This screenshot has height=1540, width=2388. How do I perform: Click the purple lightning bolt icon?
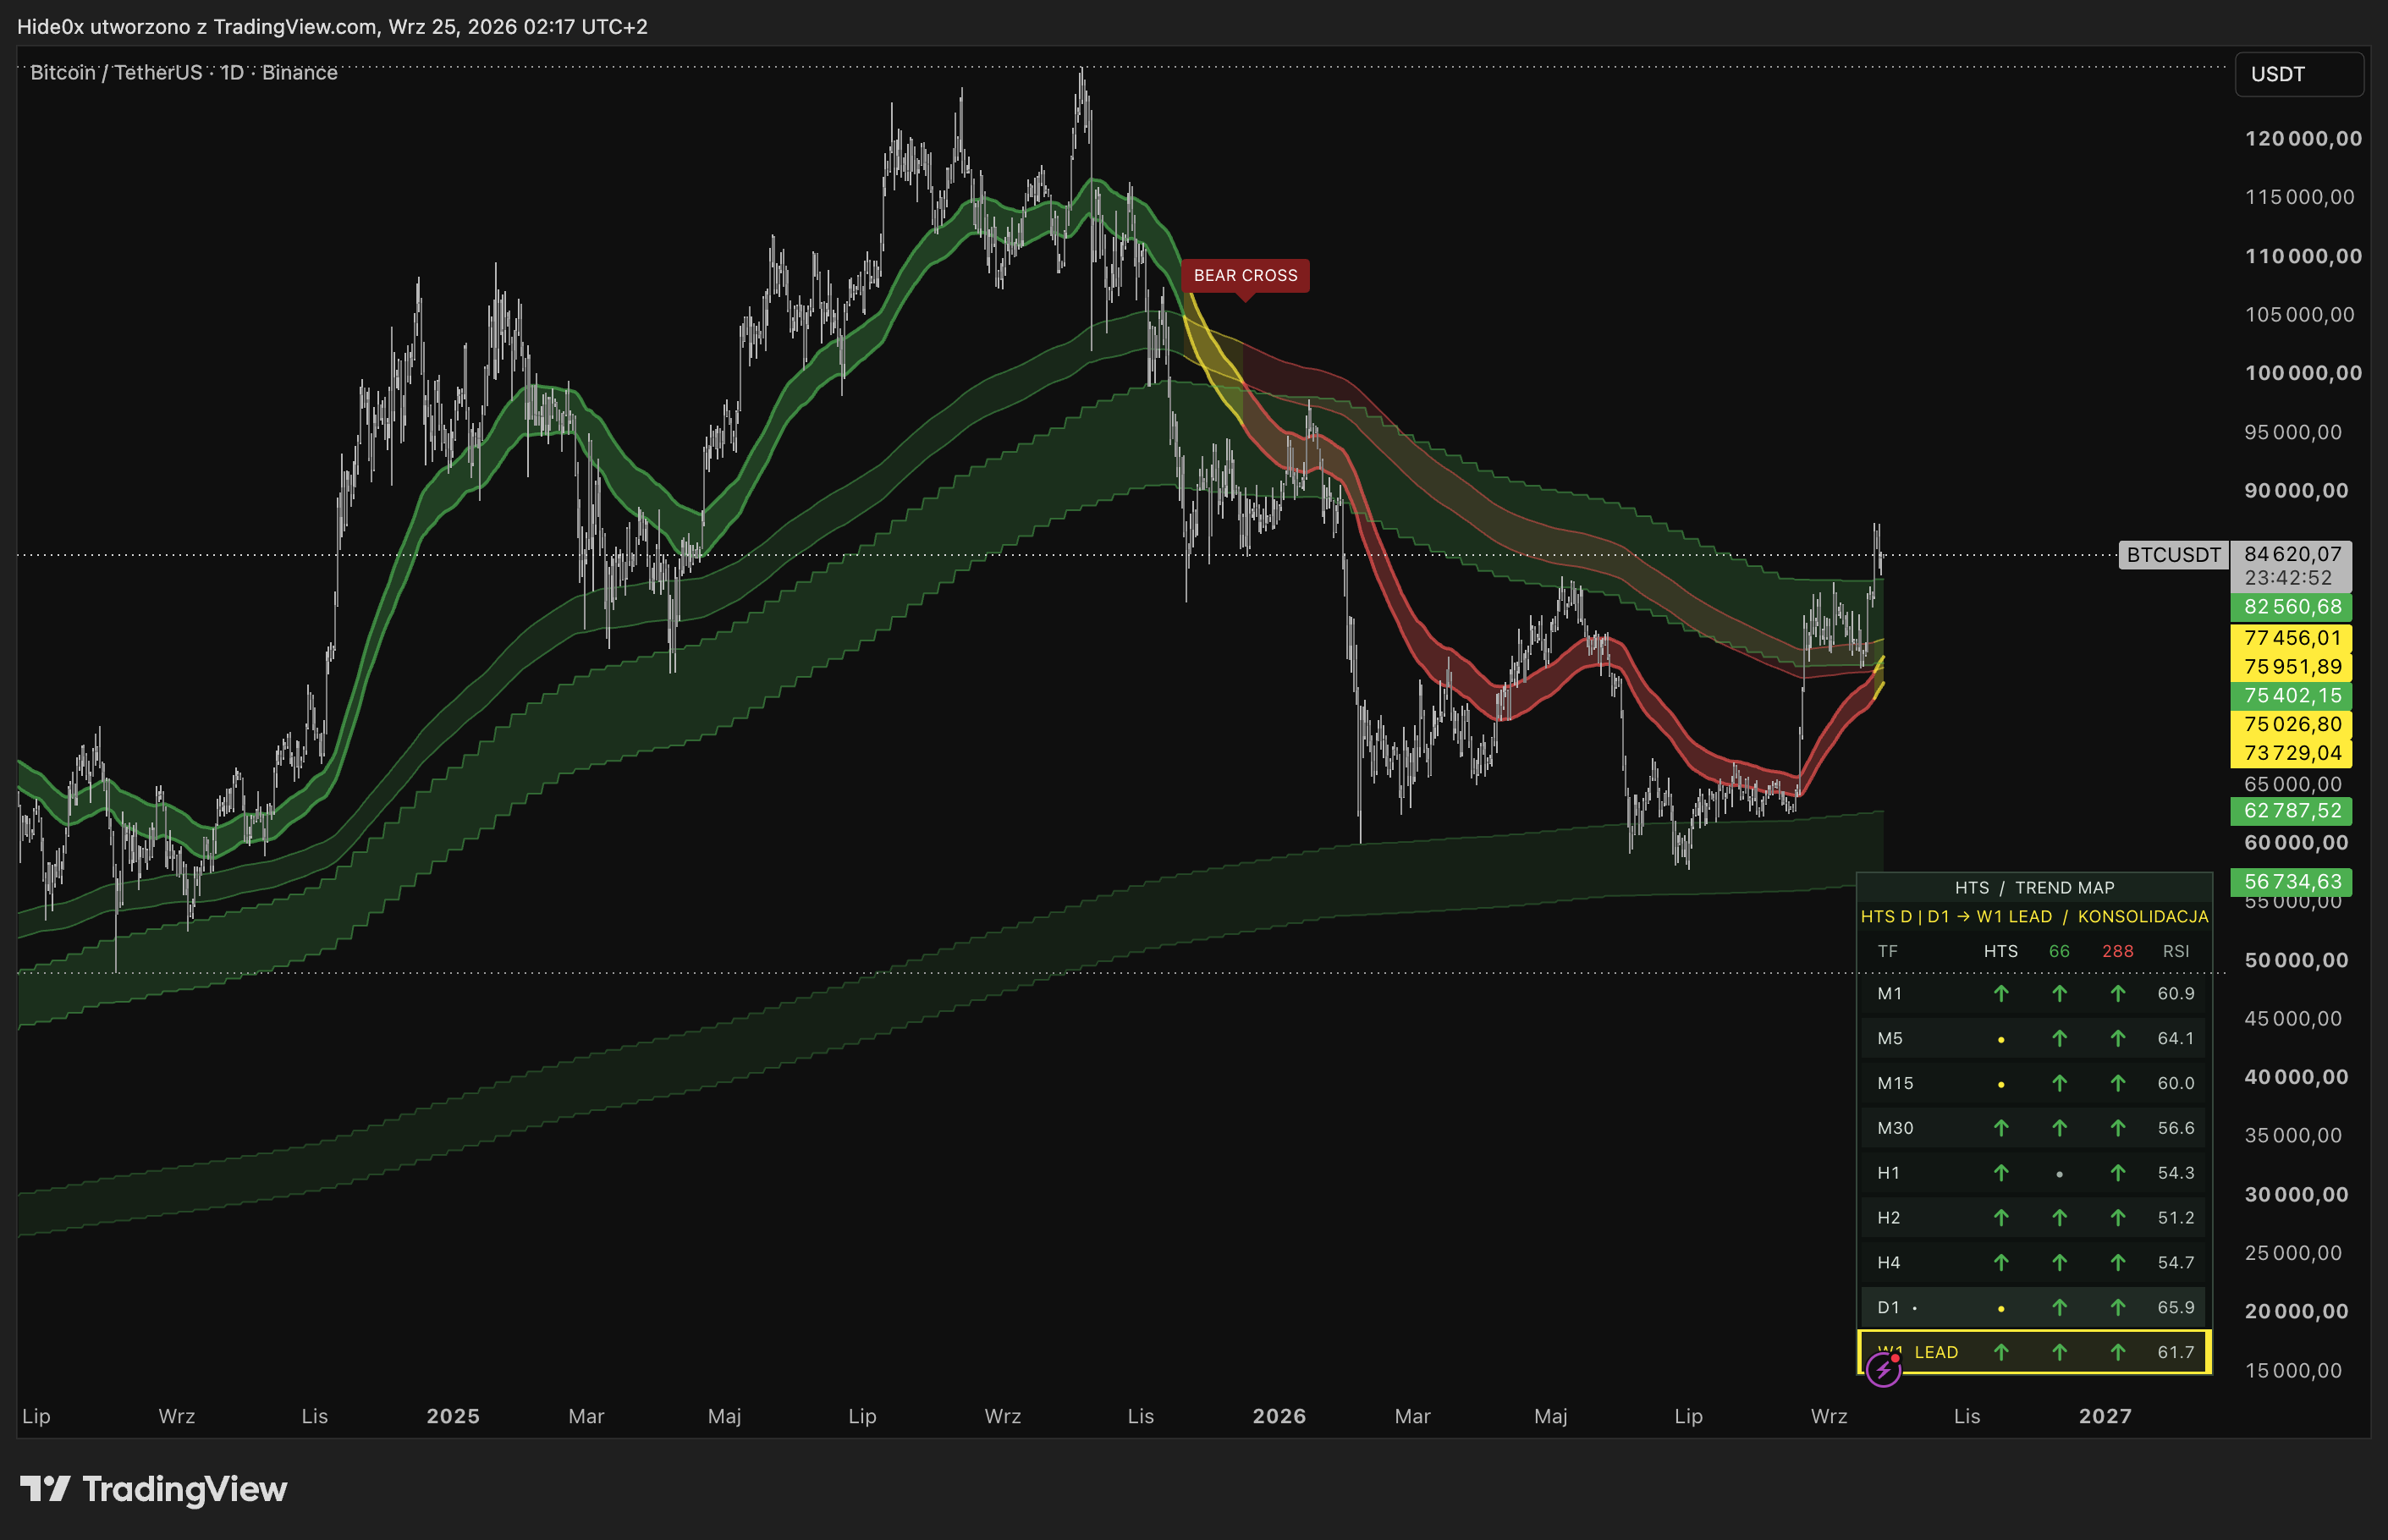pyautogui.click(x=1883, y=1369)
